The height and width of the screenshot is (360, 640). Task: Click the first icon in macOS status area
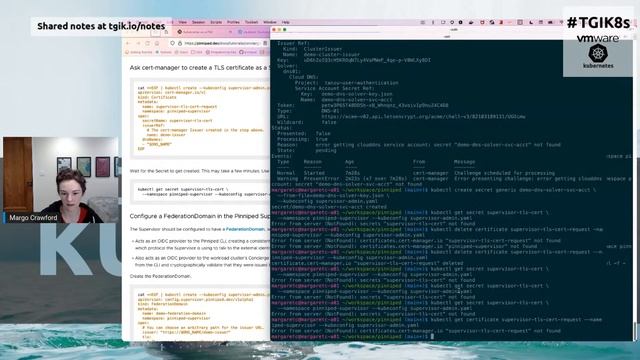point(423,22)
